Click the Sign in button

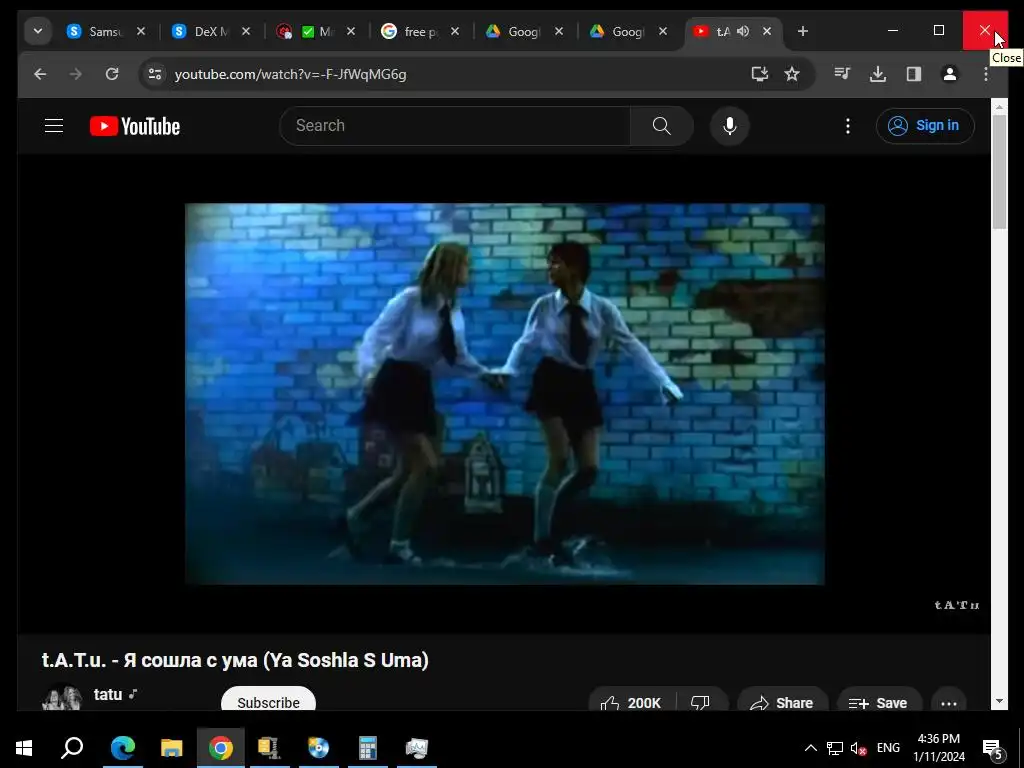pyautogui.click(x=925, y=125)
